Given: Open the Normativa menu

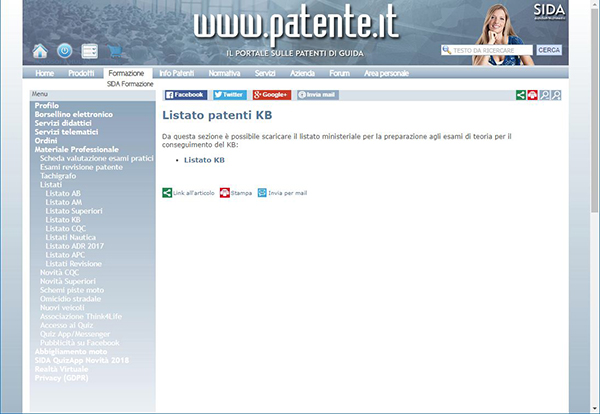Looking at the screenshot, I should pyautogui.click(x=224, y=73).
